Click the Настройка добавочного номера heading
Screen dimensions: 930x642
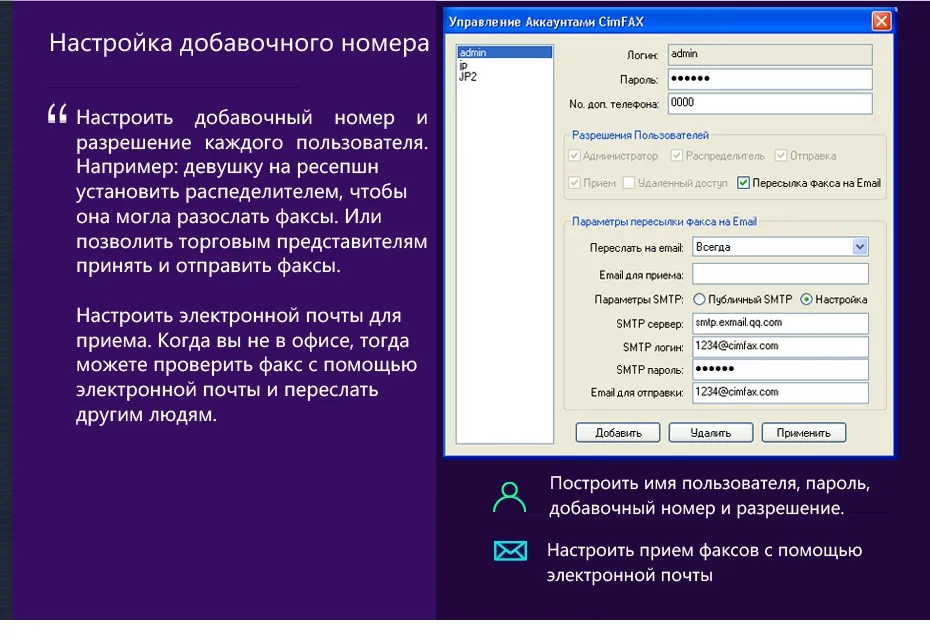(x=239, y=43)
